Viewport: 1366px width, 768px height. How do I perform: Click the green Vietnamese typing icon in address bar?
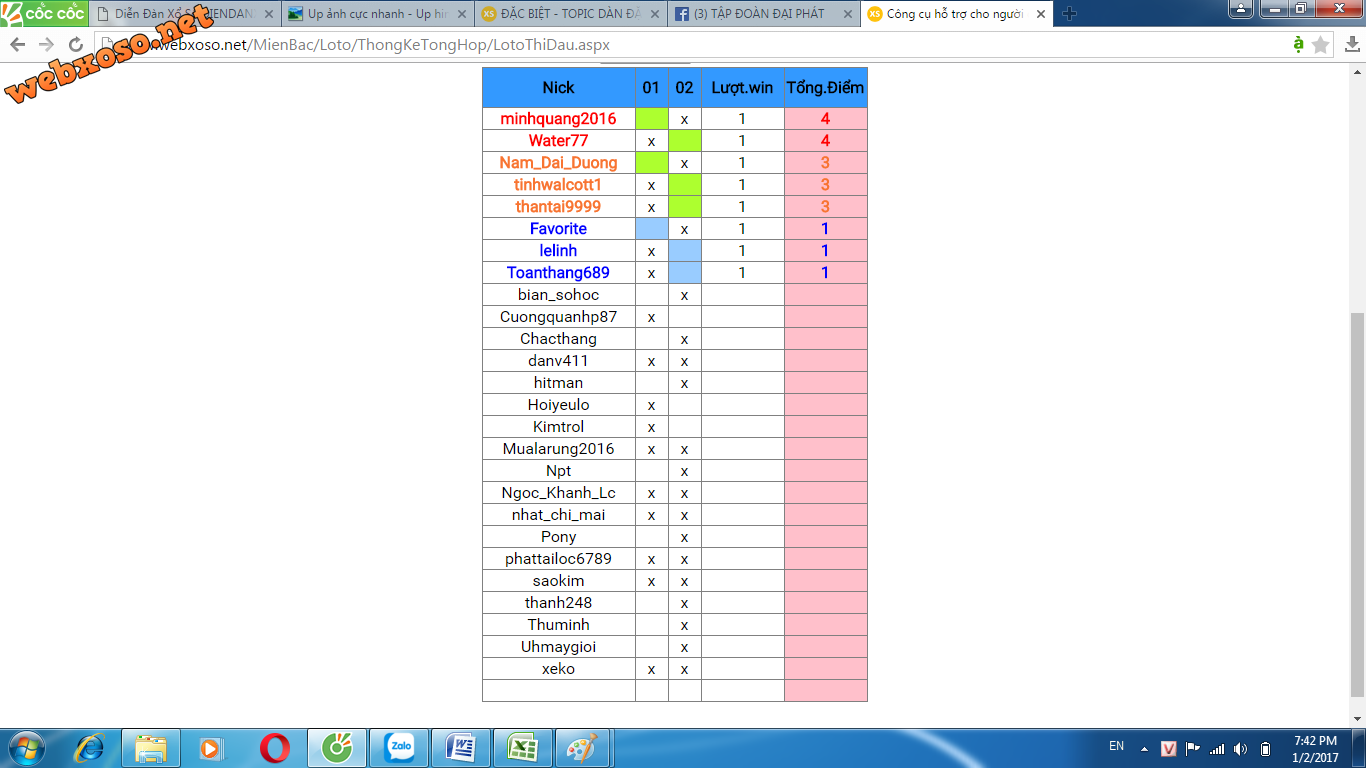tap(1297, 45)
